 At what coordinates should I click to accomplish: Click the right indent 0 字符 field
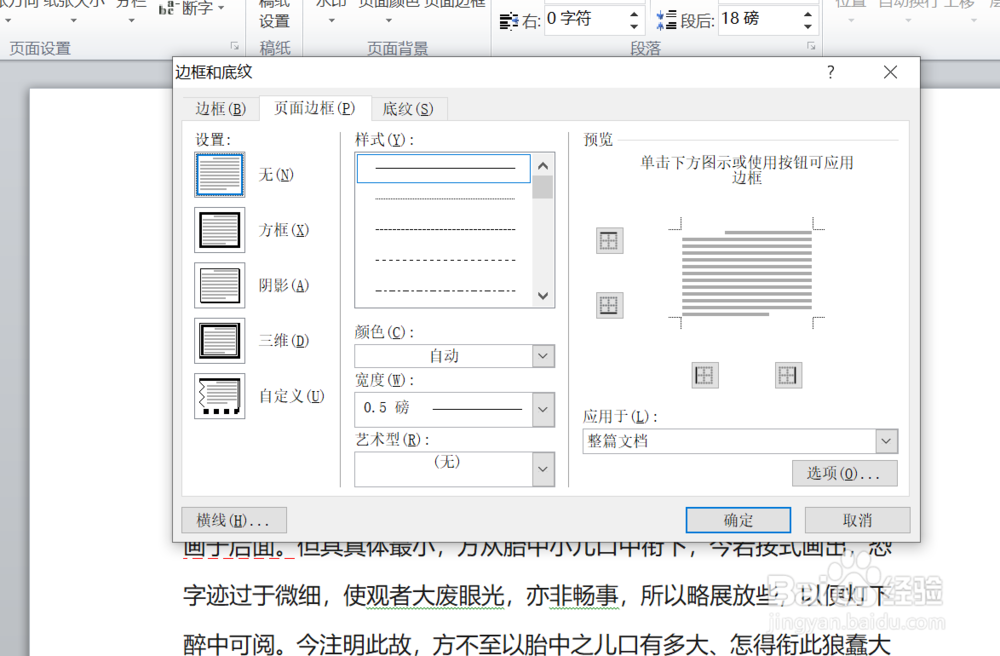click(585, 19)
